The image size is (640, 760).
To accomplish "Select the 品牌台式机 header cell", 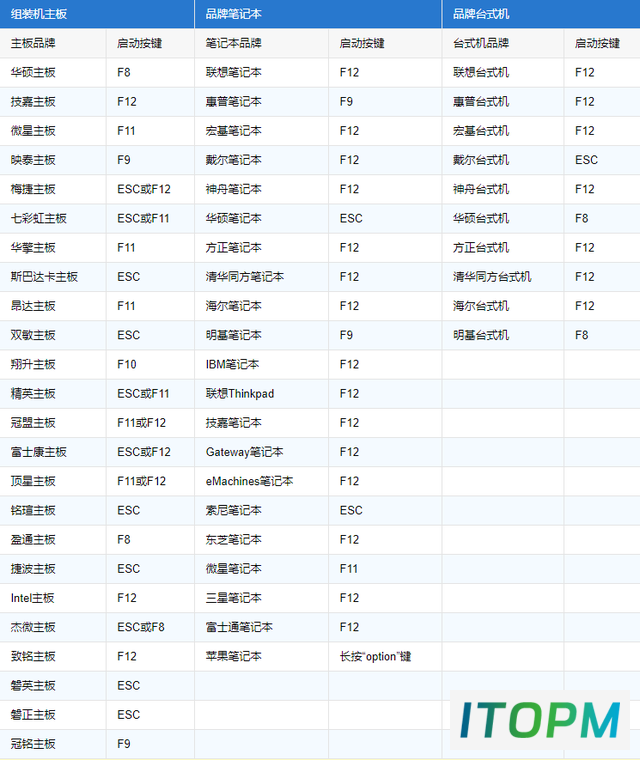I will [541, 14].
